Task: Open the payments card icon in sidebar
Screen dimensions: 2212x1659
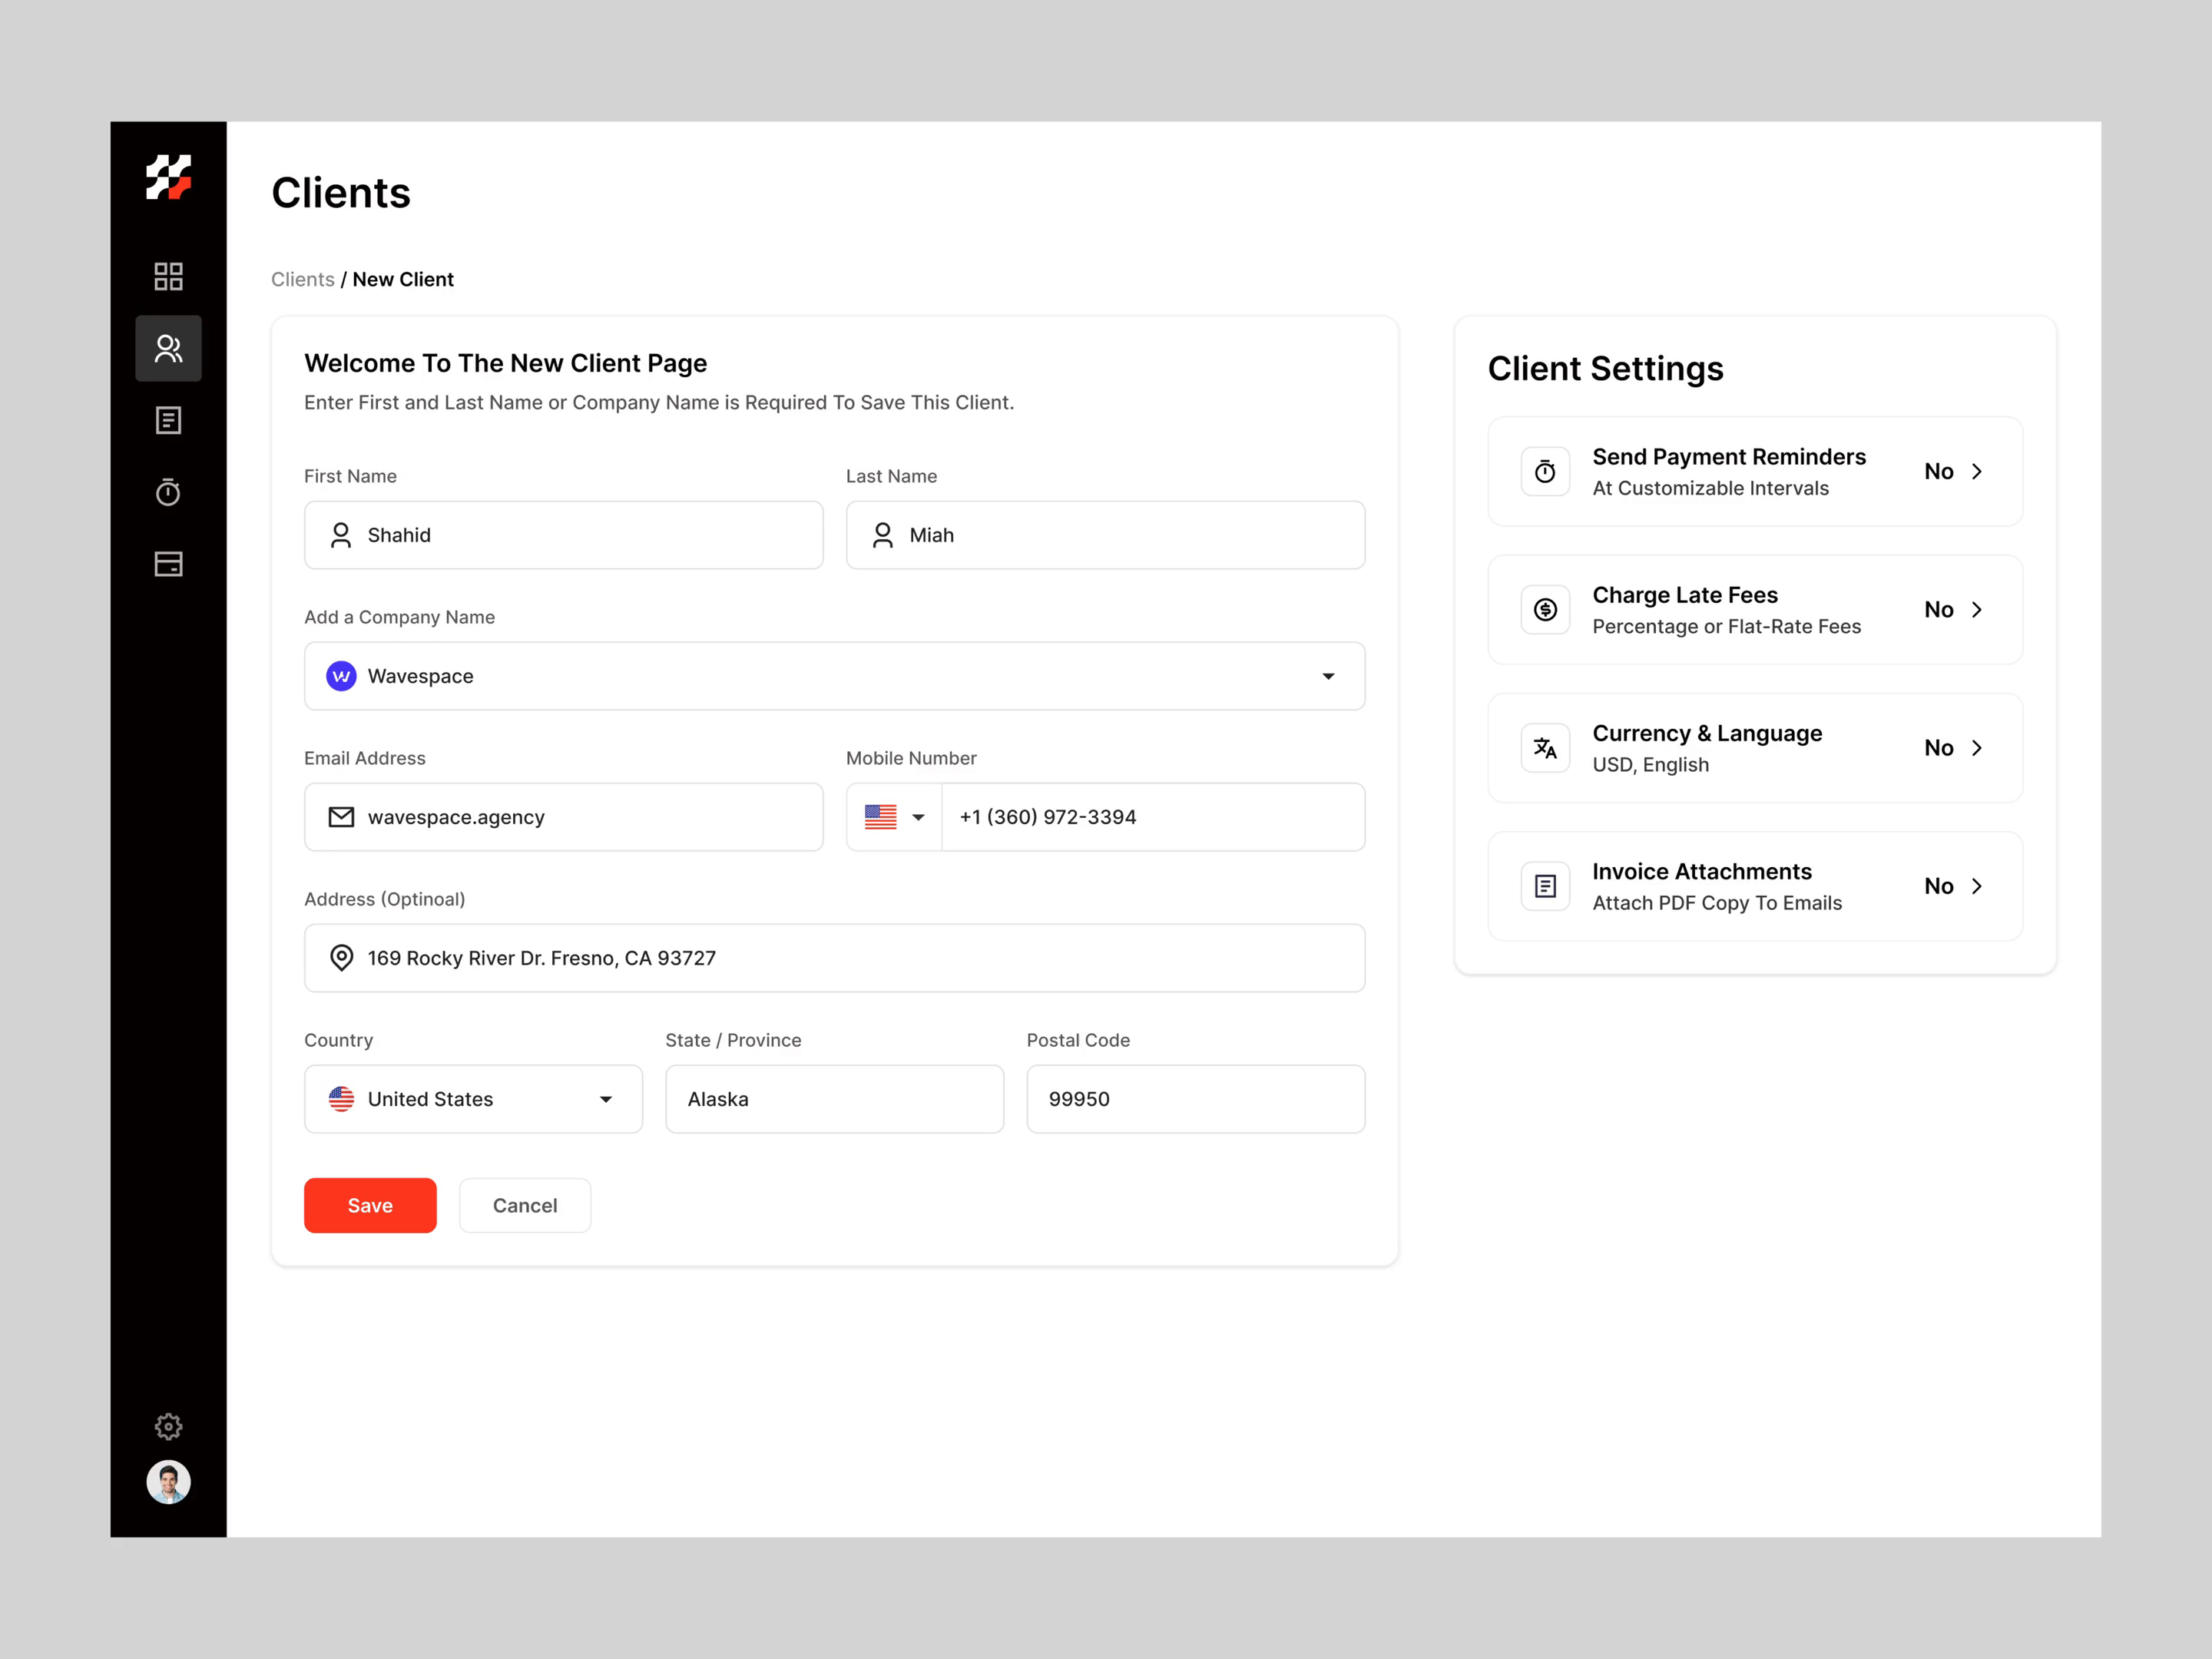Action: (168, 564)
